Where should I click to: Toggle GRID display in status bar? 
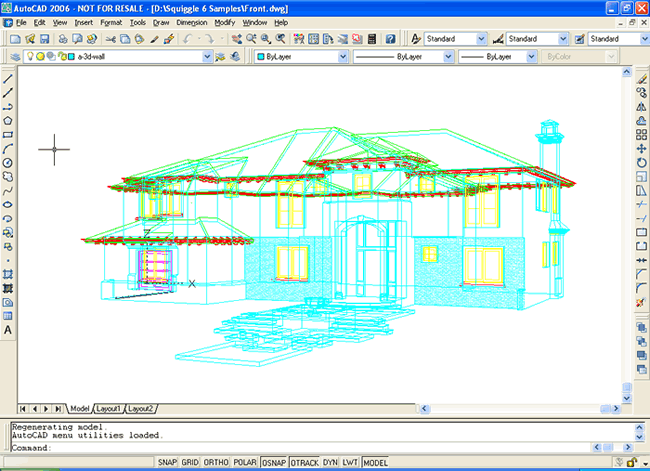click(190, 462)
